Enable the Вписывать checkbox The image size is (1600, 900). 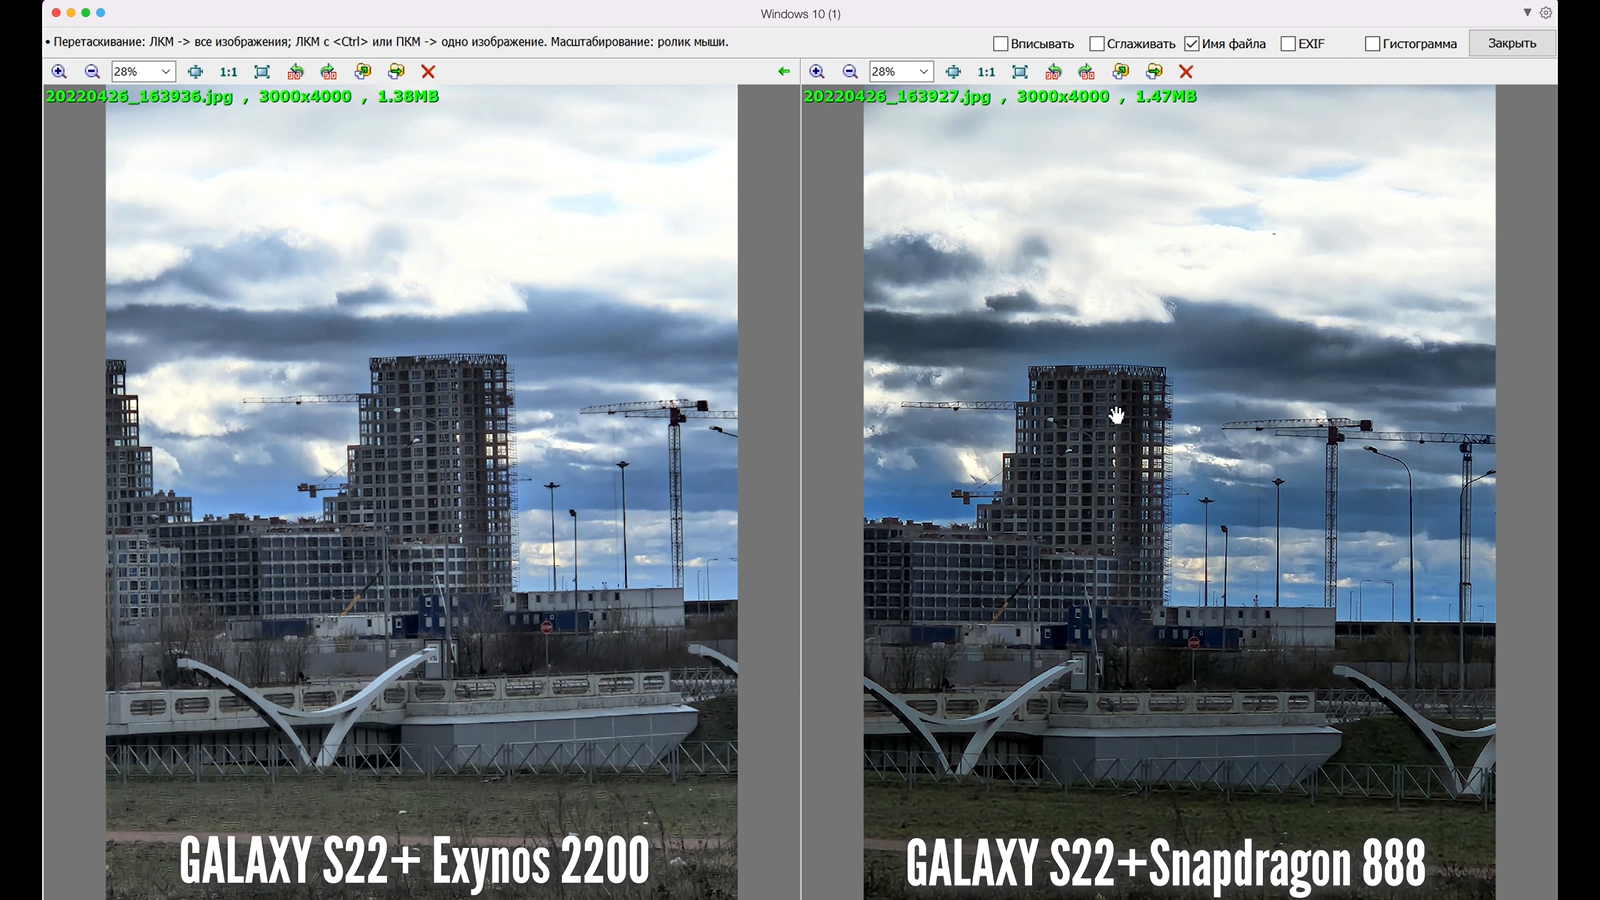pos(1000,44)
